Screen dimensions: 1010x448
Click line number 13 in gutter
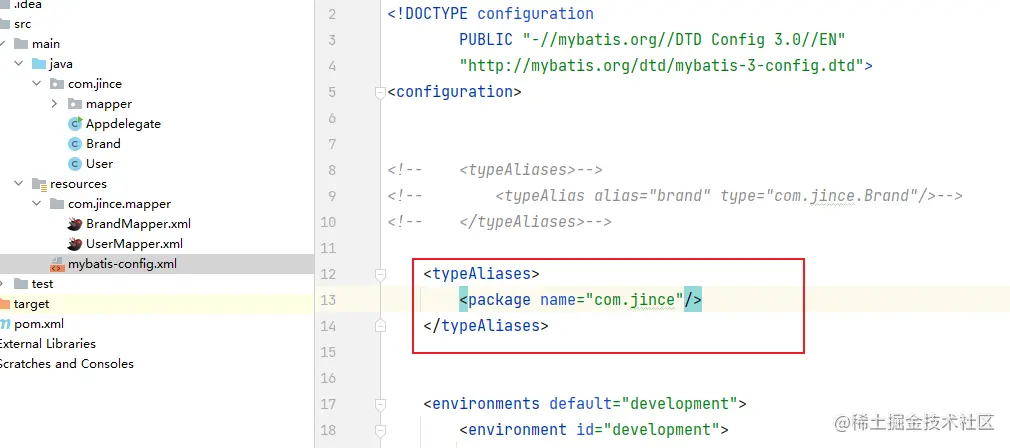click(x=328, y=300)
